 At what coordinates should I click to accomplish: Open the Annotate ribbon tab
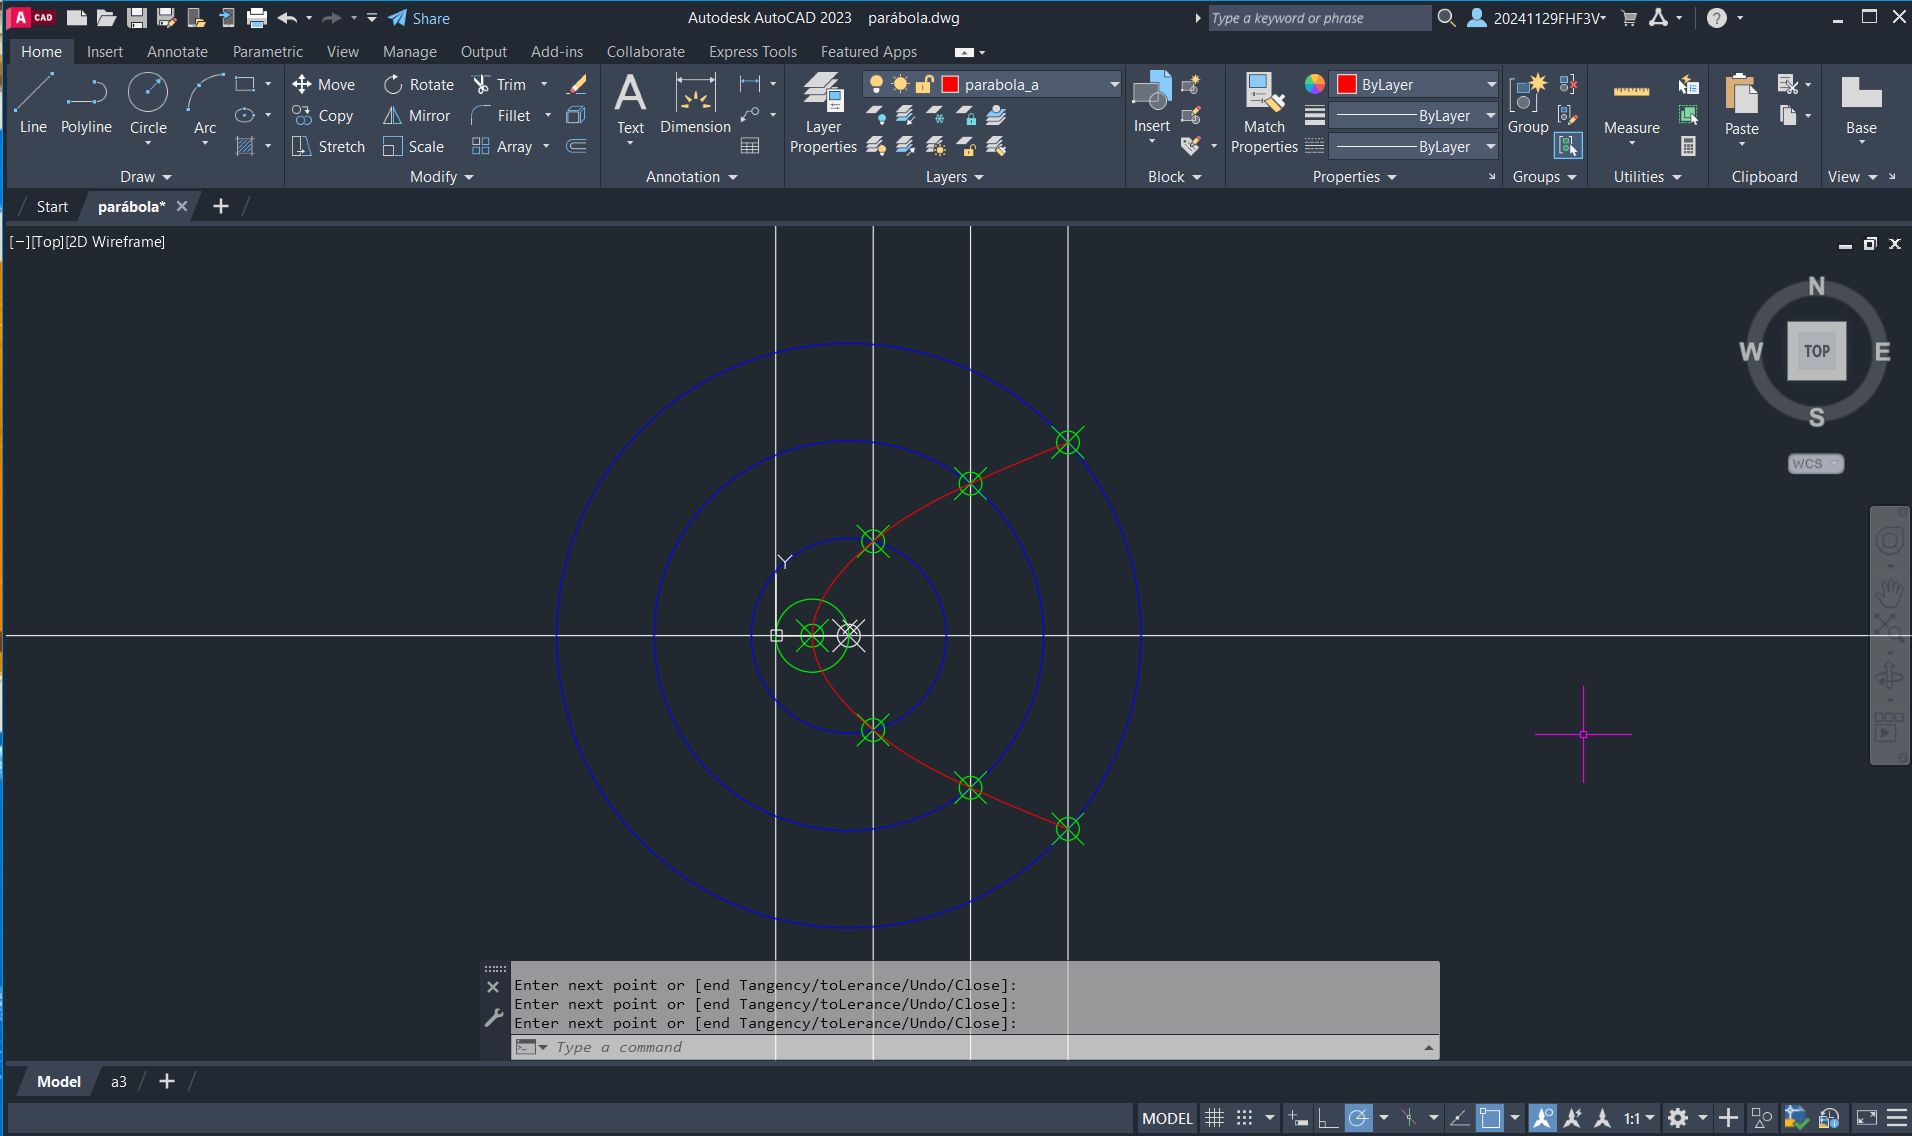pyautogui.click(x=177, y=52)
